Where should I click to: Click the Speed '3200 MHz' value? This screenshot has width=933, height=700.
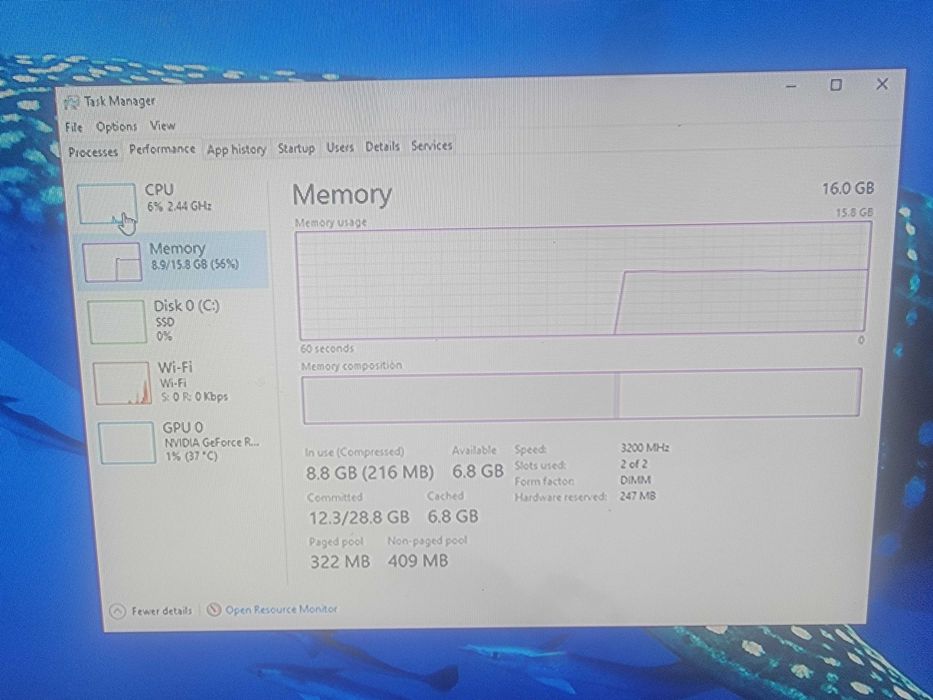point(645,448)
